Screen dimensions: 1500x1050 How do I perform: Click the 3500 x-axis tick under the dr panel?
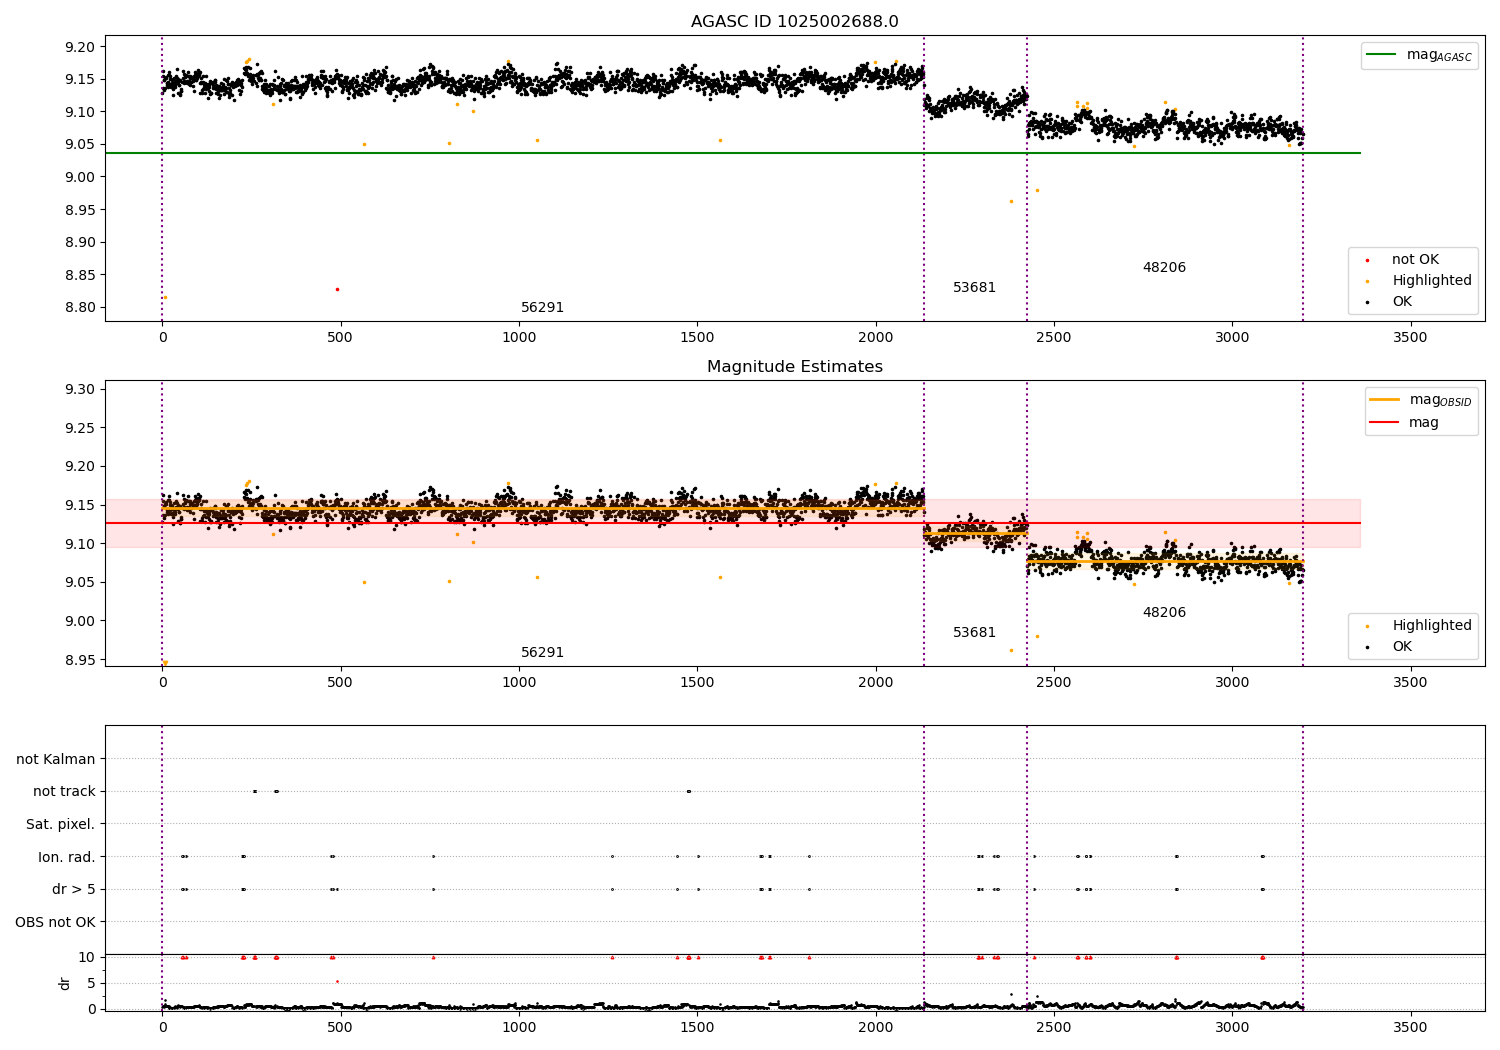coord(1410,1027)
